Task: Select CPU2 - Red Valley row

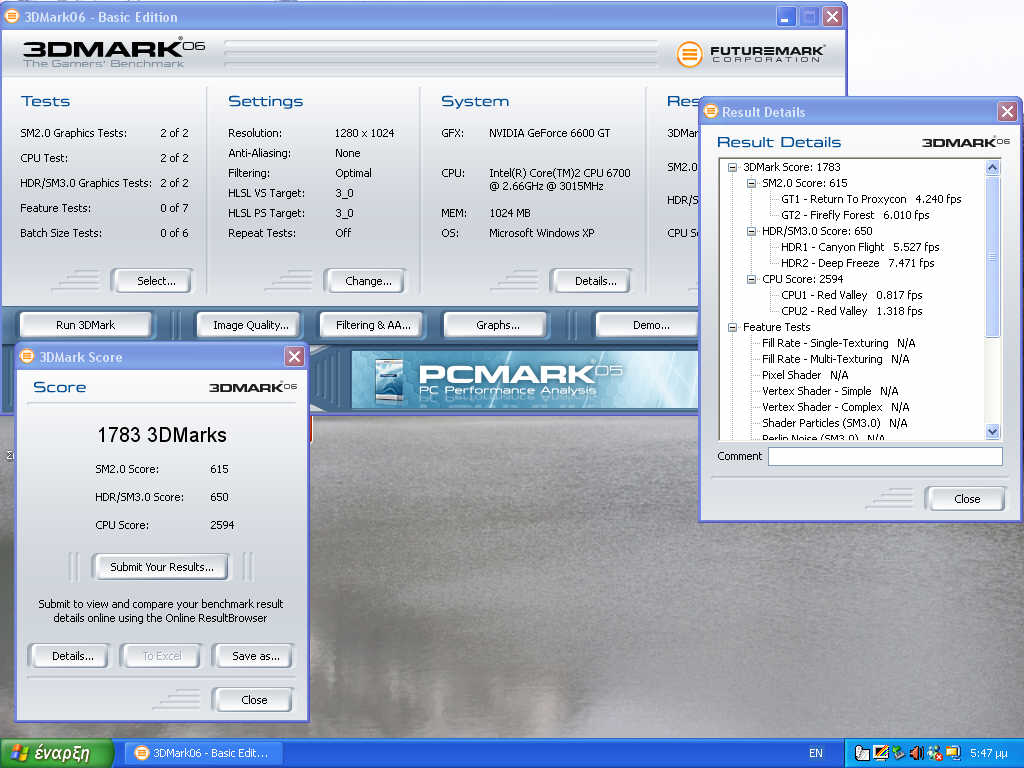Action: 852,311
